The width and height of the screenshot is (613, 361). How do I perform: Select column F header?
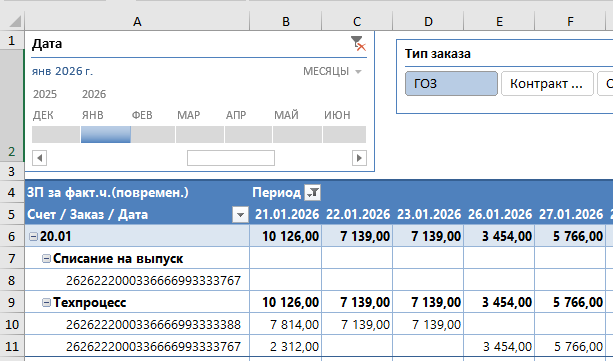[570, 21]
